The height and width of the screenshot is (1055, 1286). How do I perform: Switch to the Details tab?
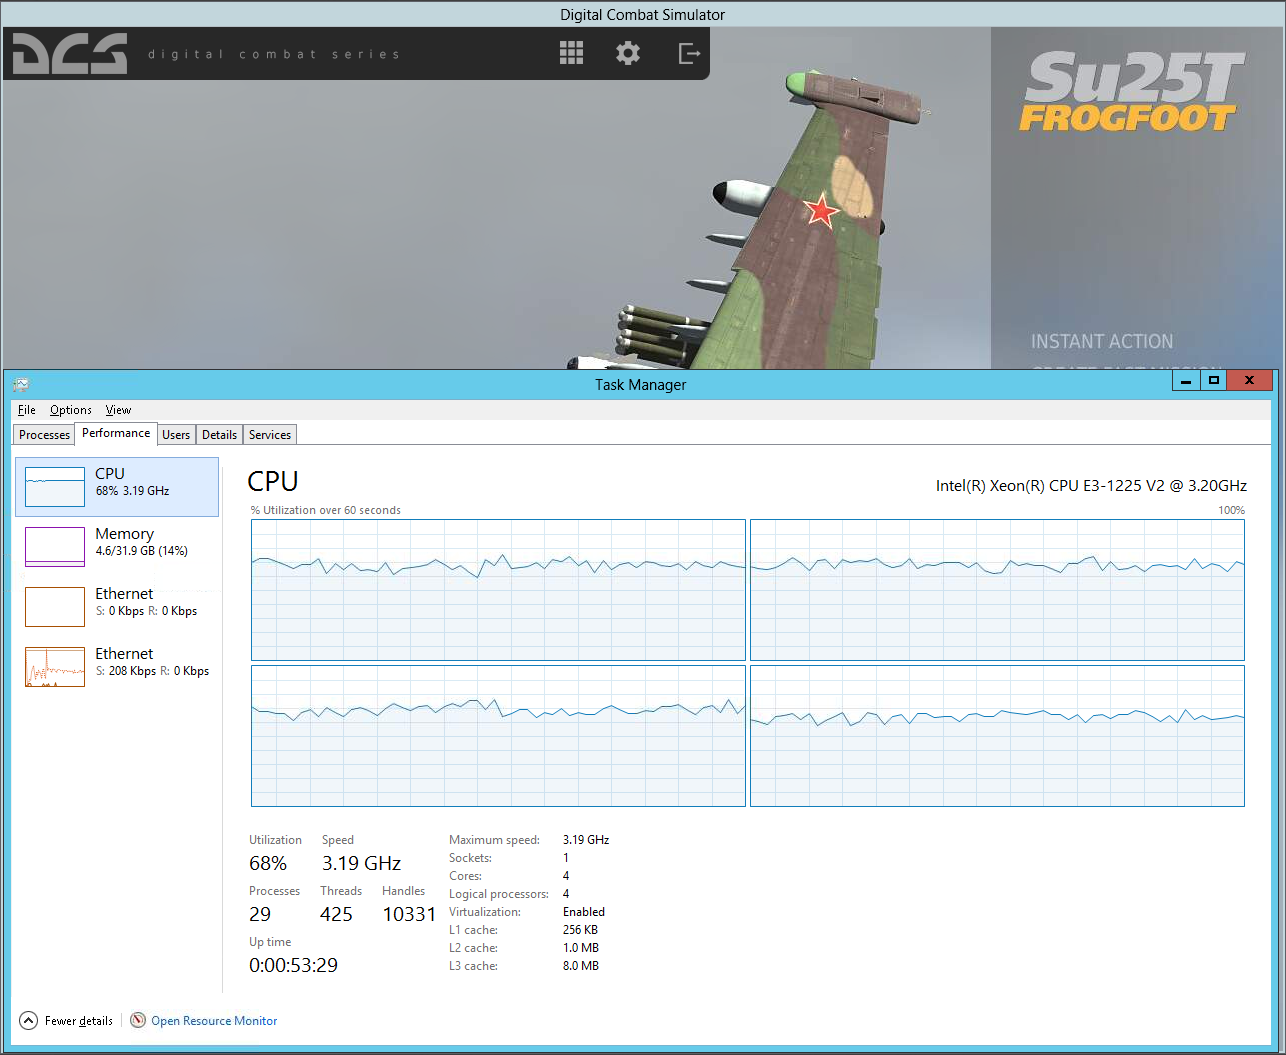coord(219,435)
